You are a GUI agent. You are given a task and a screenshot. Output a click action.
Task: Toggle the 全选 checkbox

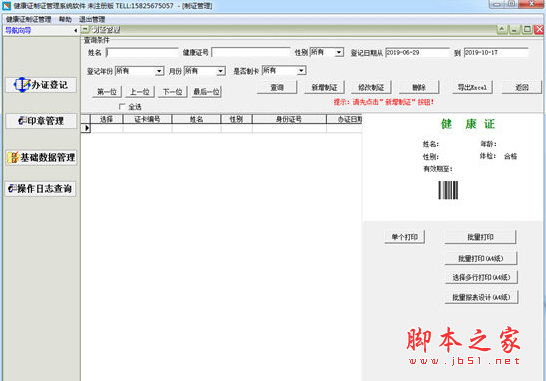tap(122, 106)
